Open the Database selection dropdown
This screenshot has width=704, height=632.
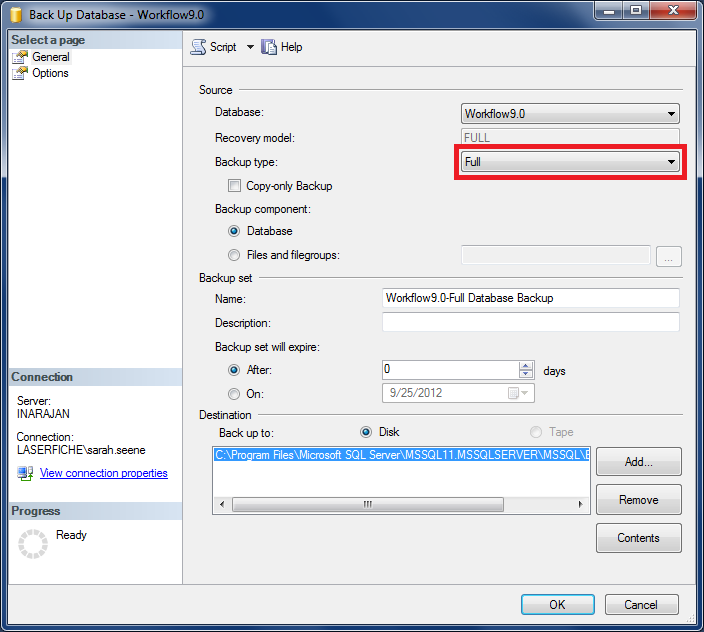click(x=671, y=114)
